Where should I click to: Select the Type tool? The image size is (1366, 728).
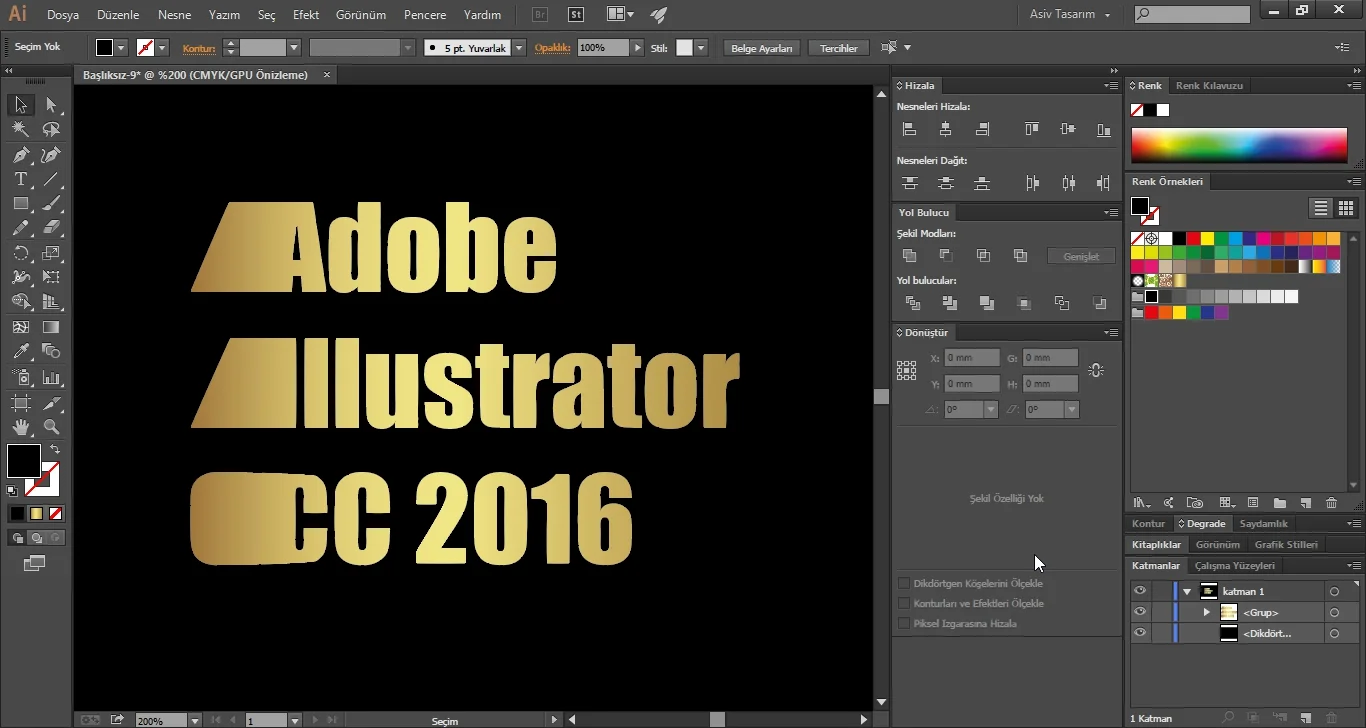pyautogui.click(x=20, y=180)
